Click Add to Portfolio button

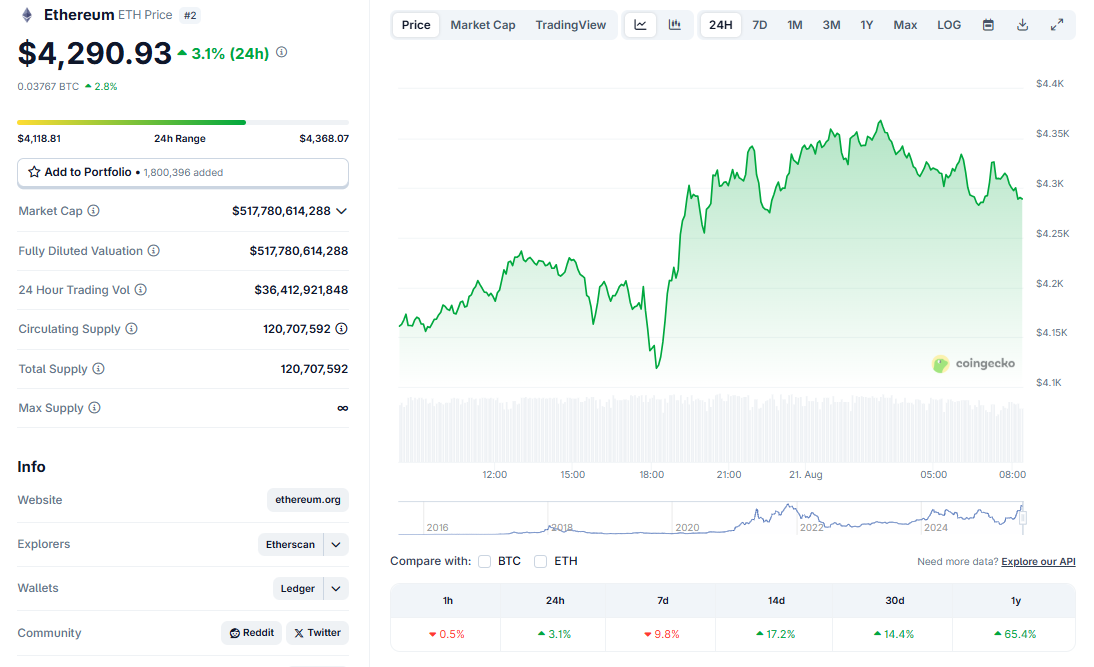click(183, 172)
